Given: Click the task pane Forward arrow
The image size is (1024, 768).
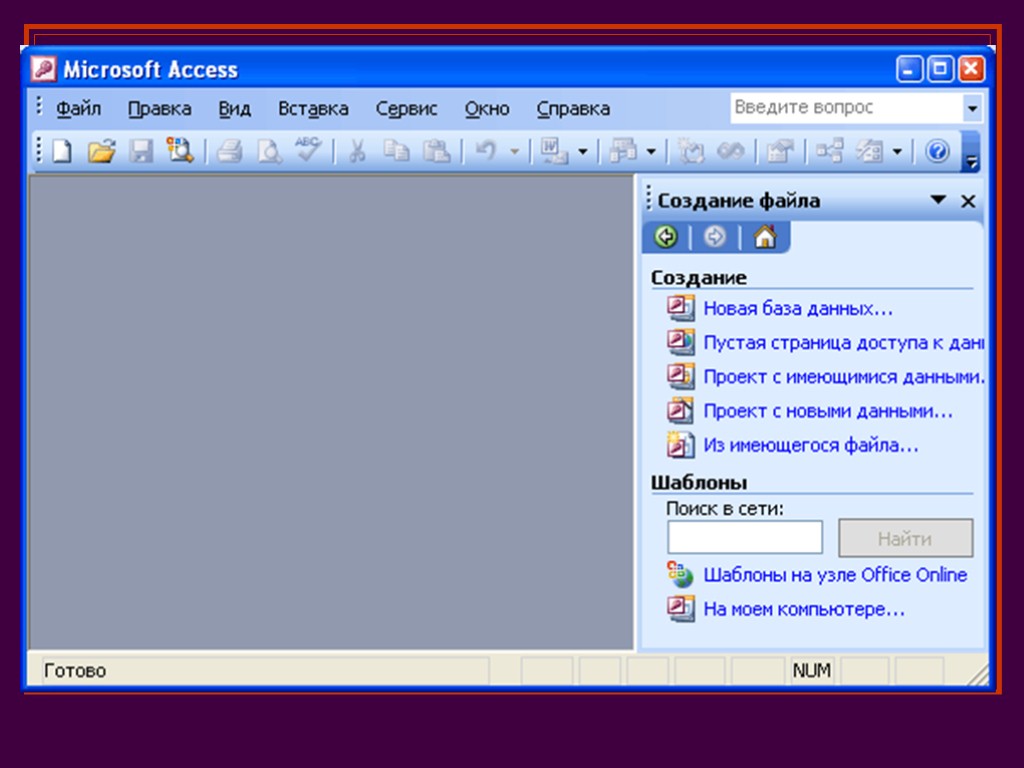Looking at the screenshot, I should tap(714, 236).
